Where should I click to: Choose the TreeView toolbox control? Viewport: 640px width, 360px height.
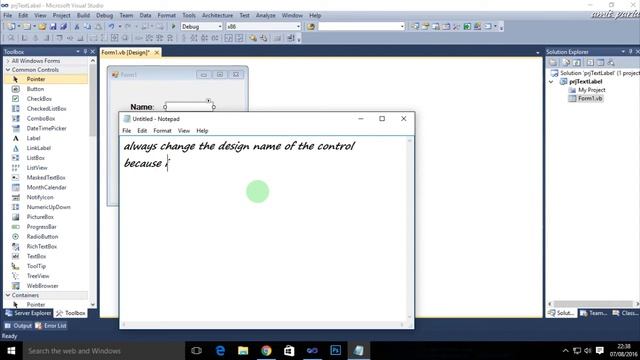tap(38, 276)
